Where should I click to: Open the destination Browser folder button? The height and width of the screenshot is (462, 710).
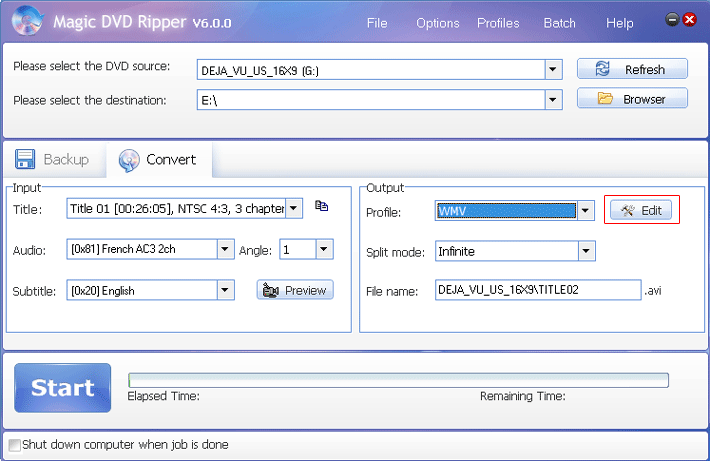632,98
